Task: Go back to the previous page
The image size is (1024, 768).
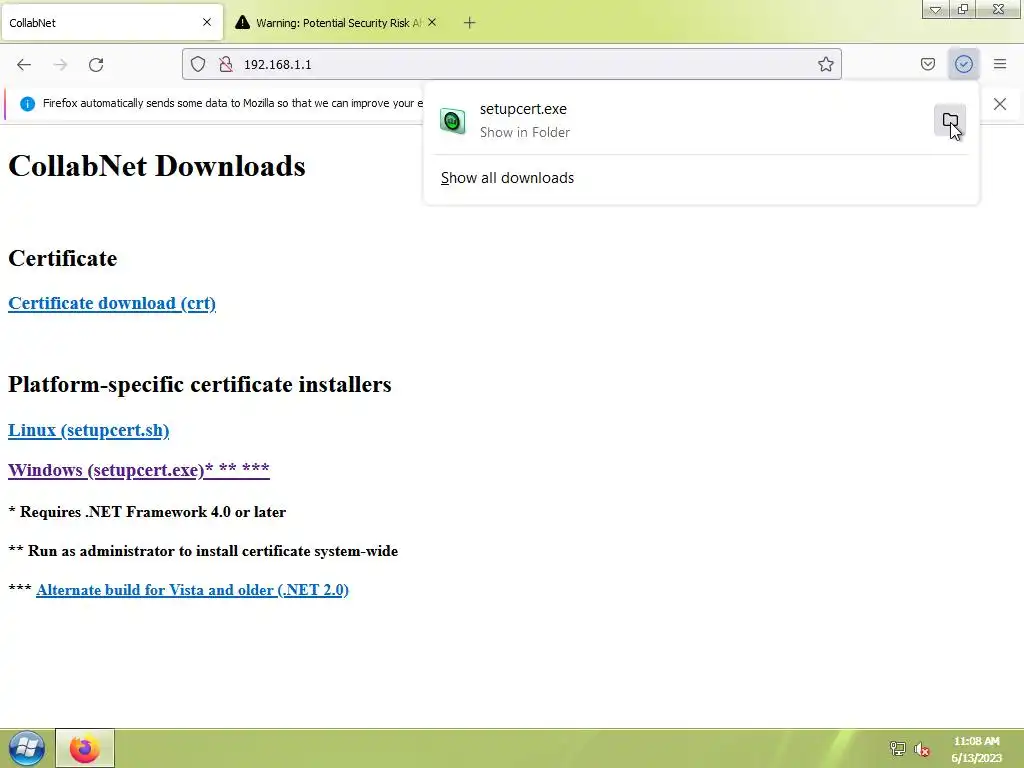Action: (x=24, y=65)
